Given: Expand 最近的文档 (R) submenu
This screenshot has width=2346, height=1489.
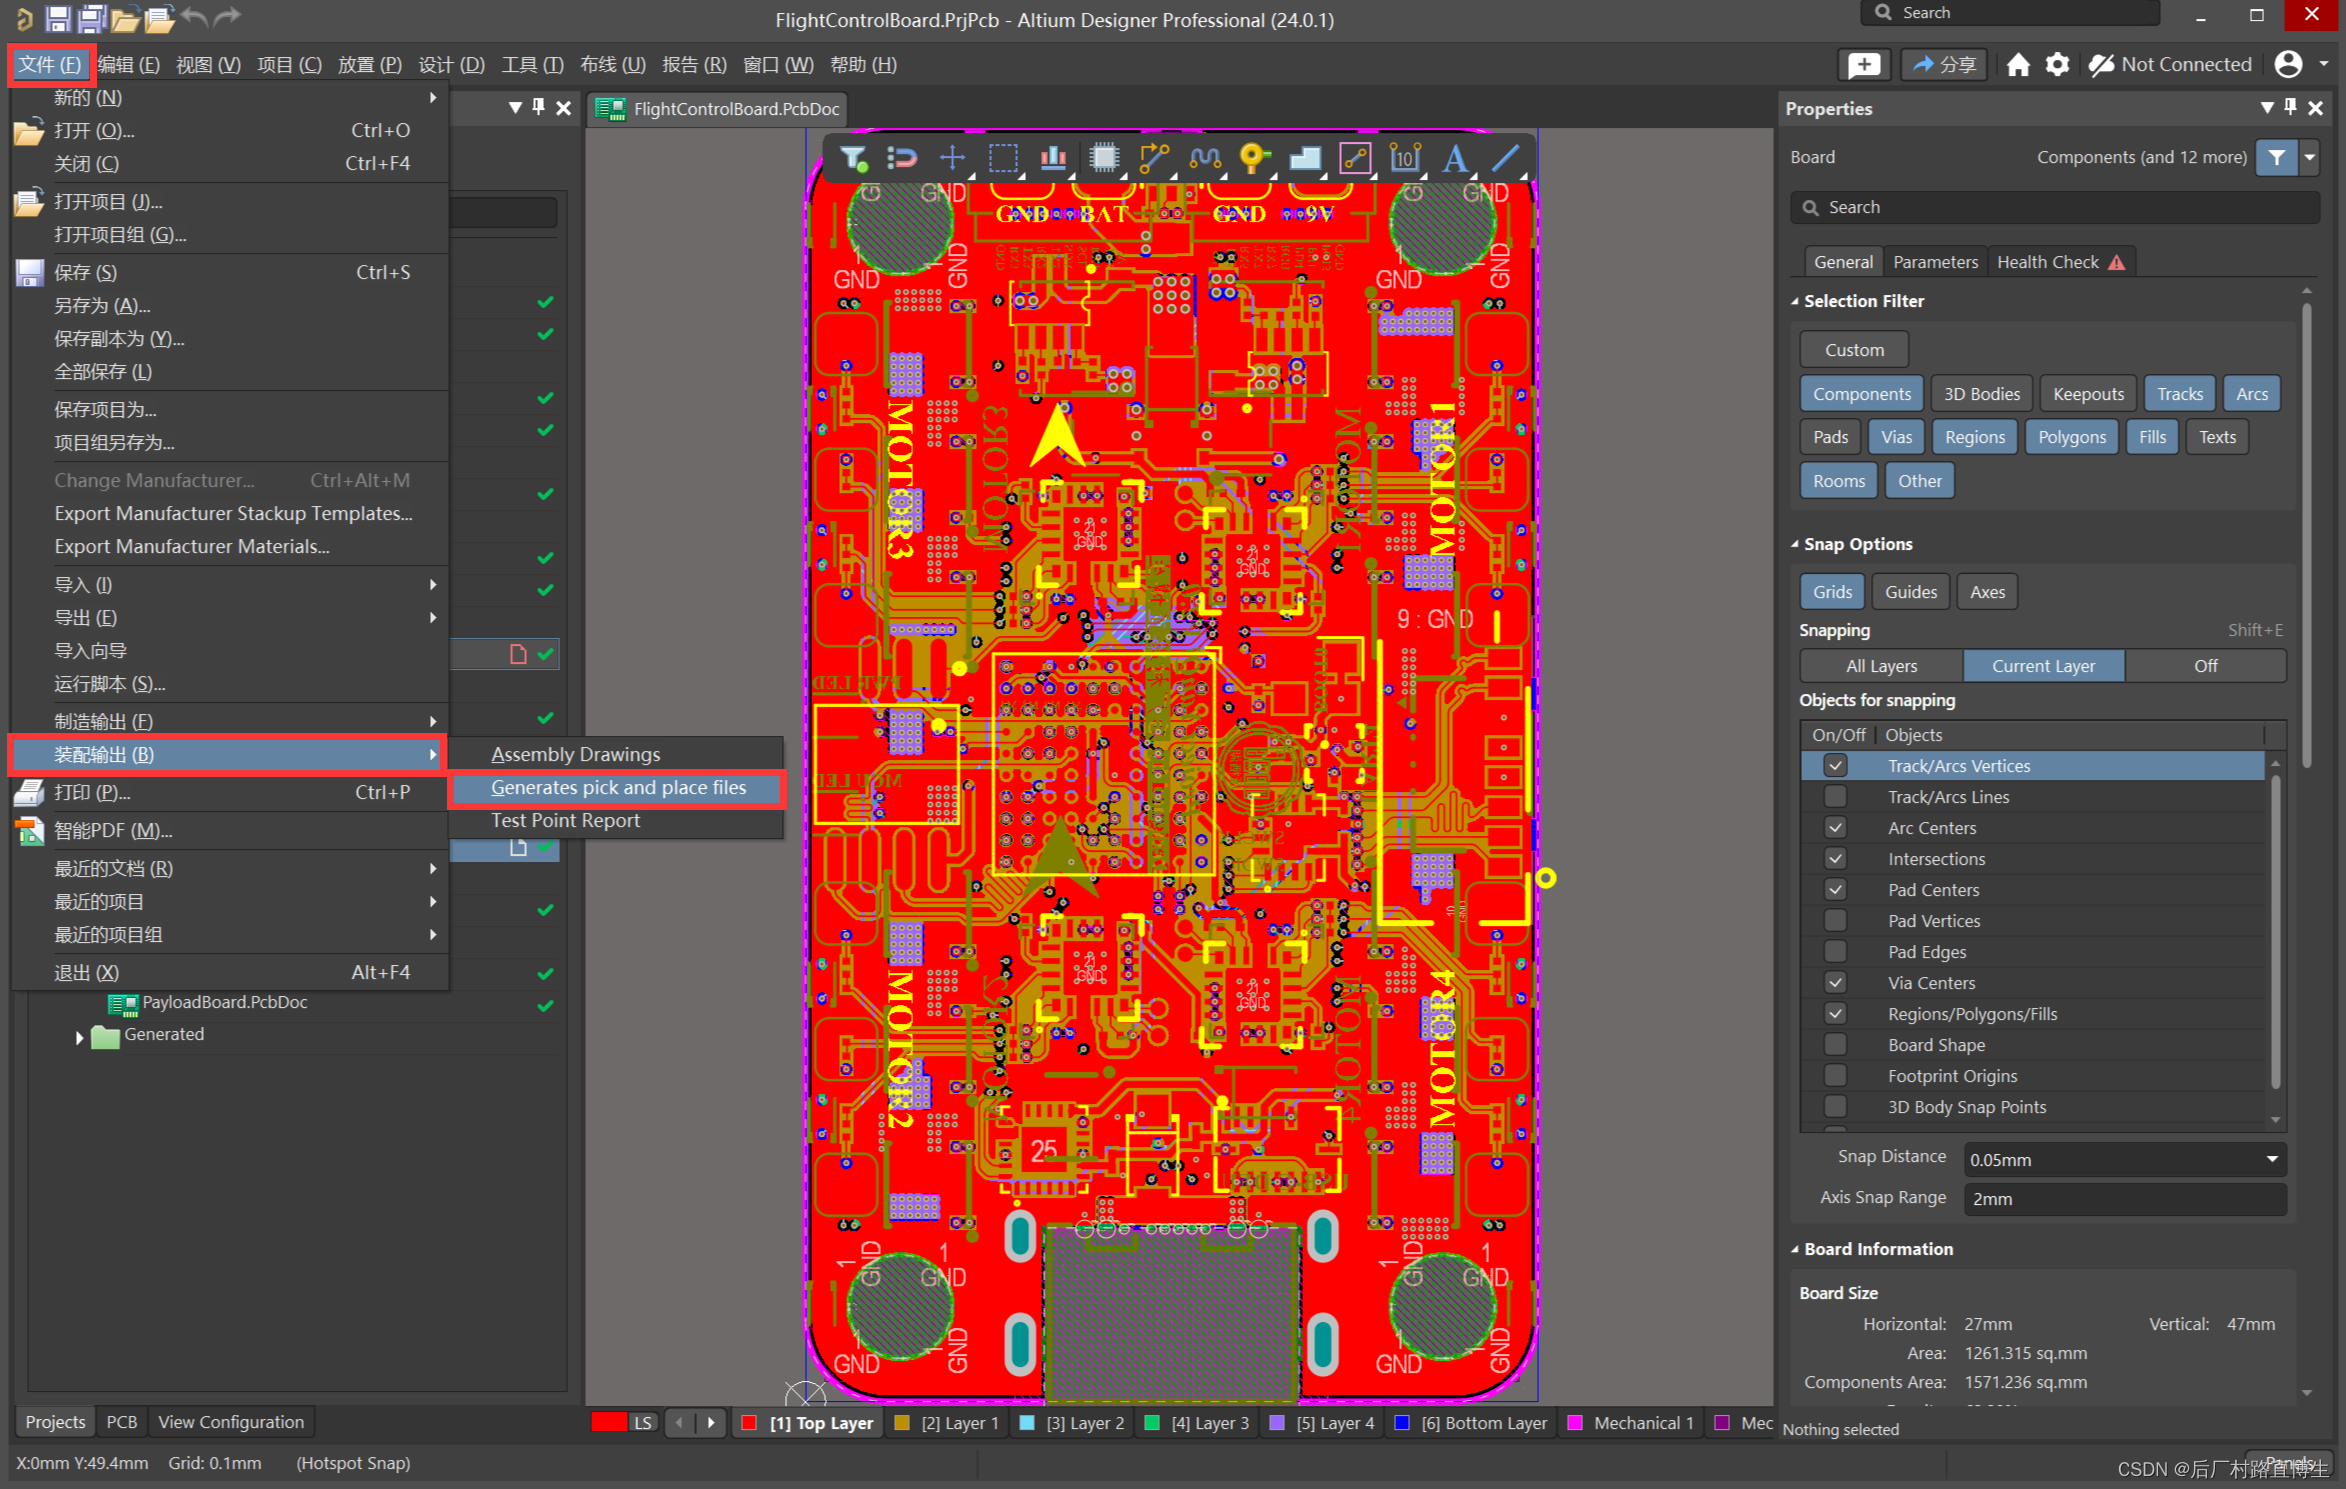Looking at the screenshot, I should pos(229,869).
